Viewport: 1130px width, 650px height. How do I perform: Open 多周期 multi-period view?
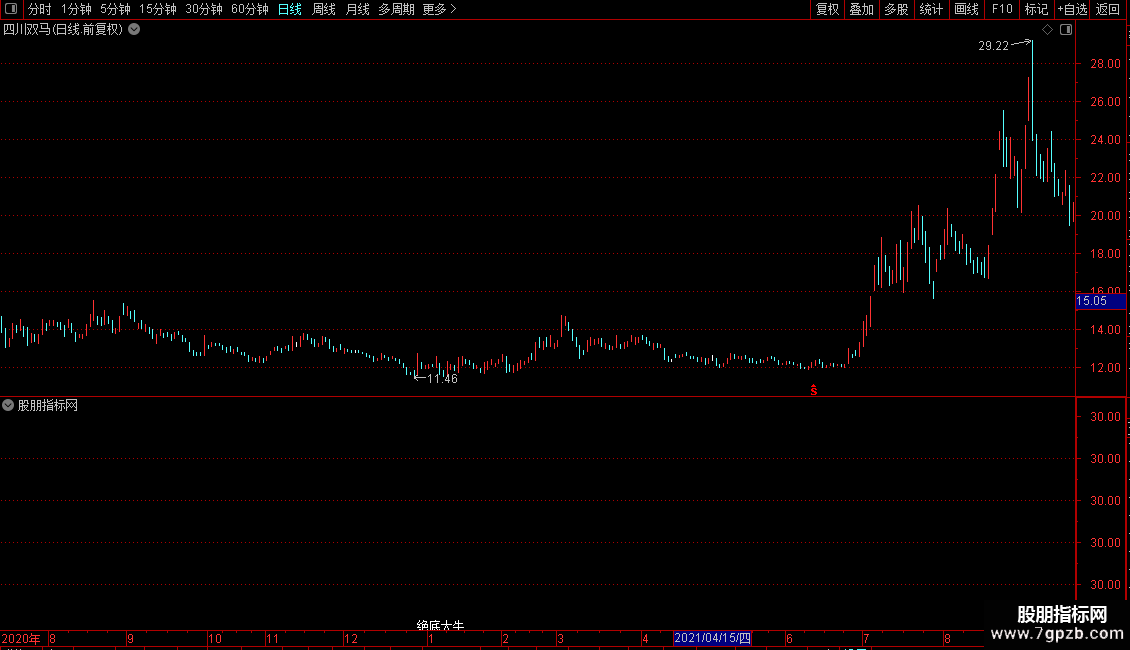[396, 9]
